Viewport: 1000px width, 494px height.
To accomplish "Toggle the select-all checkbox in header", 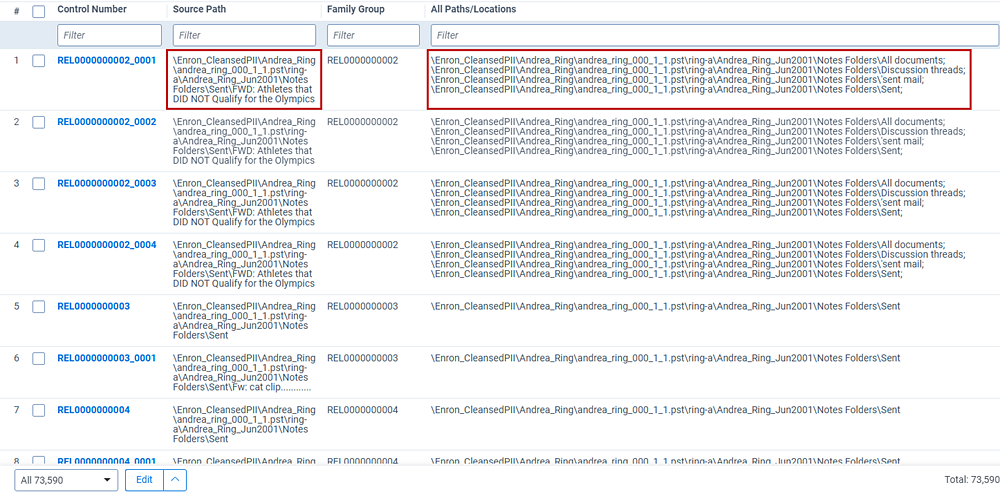I will pos(38,11).
